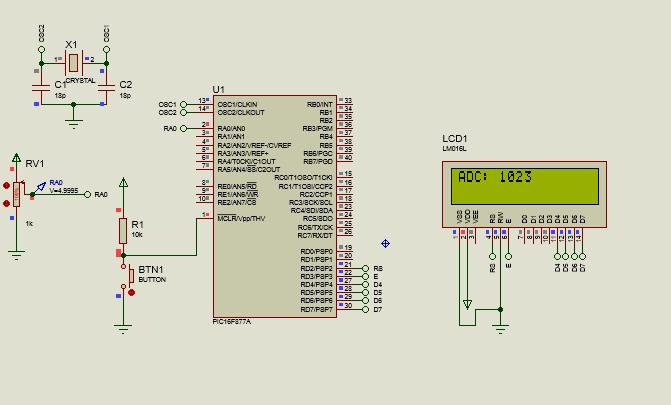The width and height of the screenshot is (671, 405).
Task: Click the ground symbol below the LCD
Action: pyautogui.click(x=500, y=329)
